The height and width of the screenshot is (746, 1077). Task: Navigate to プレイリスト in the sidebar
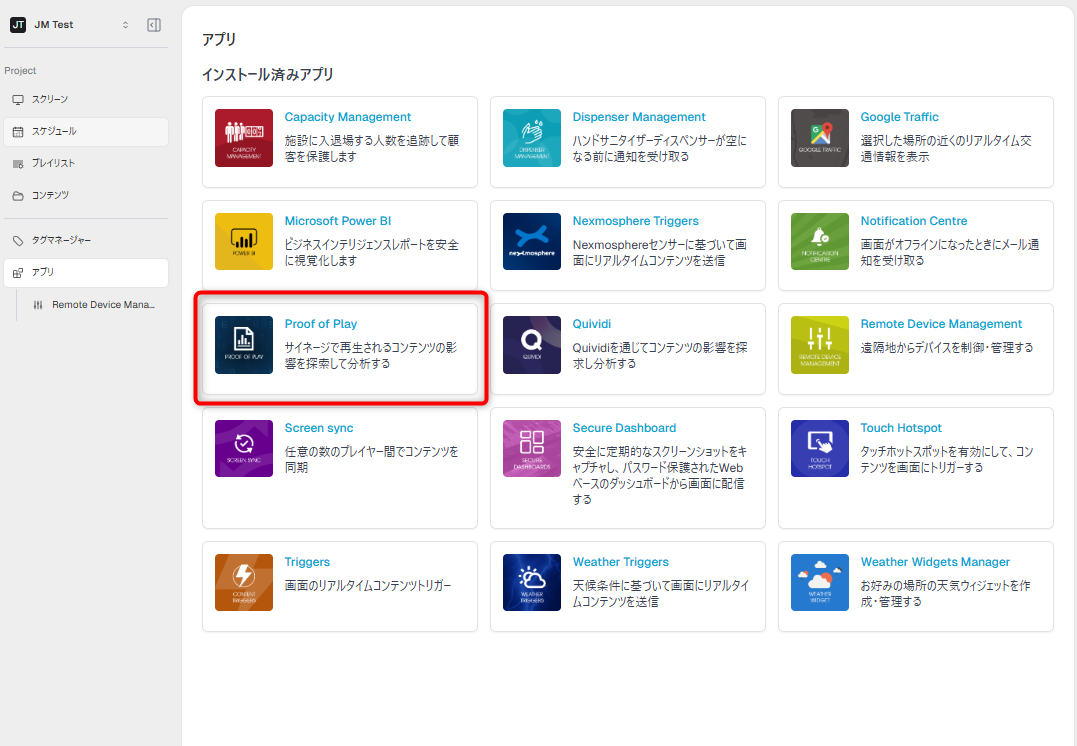(x=86, y=163)
